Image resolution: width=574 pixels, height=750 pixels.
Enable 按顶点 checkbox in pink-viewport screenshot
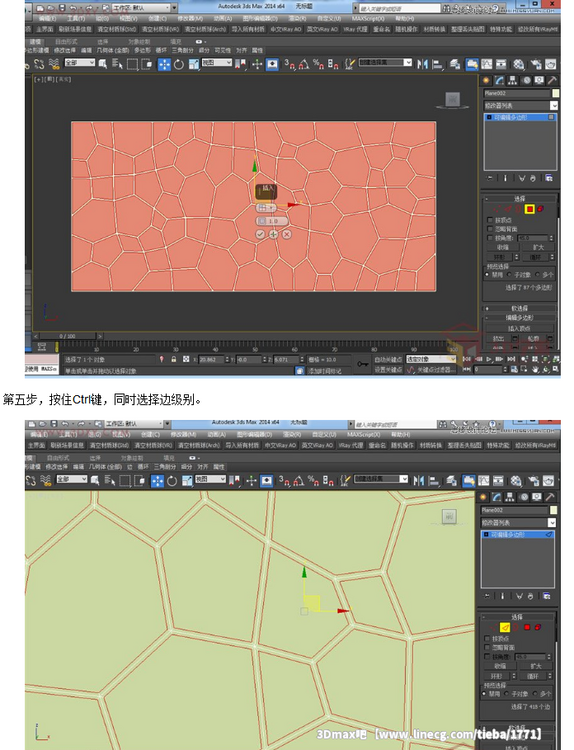489,220
